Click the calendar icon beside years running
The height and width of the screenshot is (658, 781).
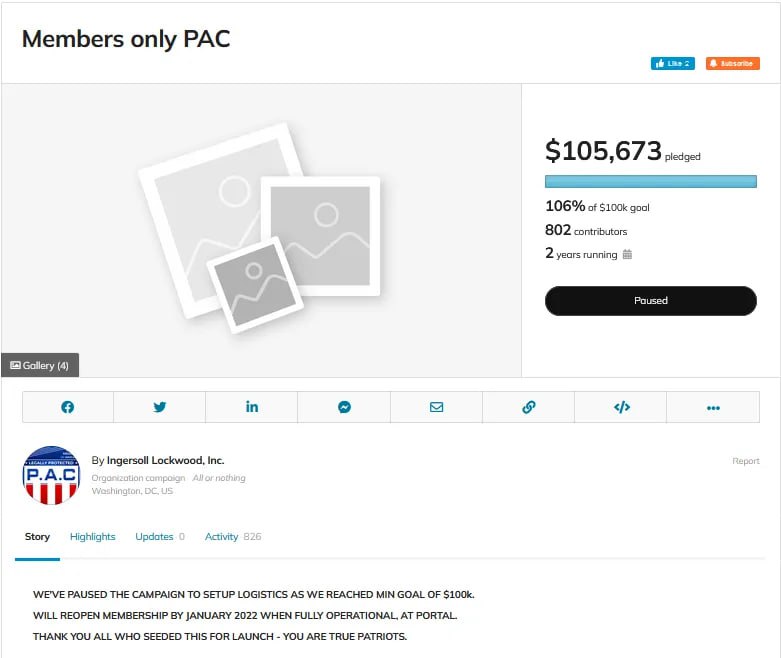(628, 255)
